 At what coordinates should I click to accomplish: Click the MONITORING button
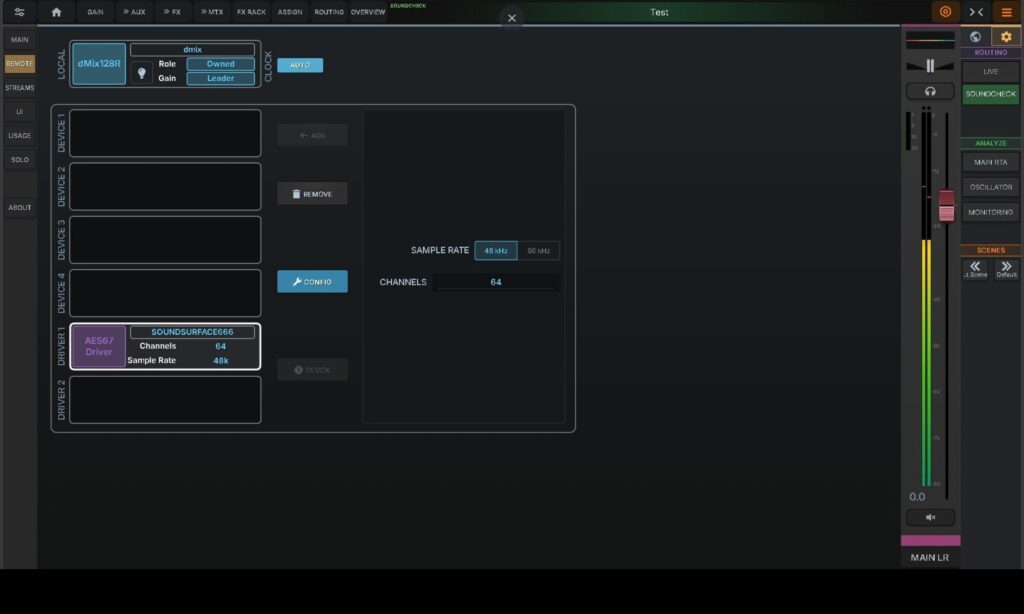point(991,212)
